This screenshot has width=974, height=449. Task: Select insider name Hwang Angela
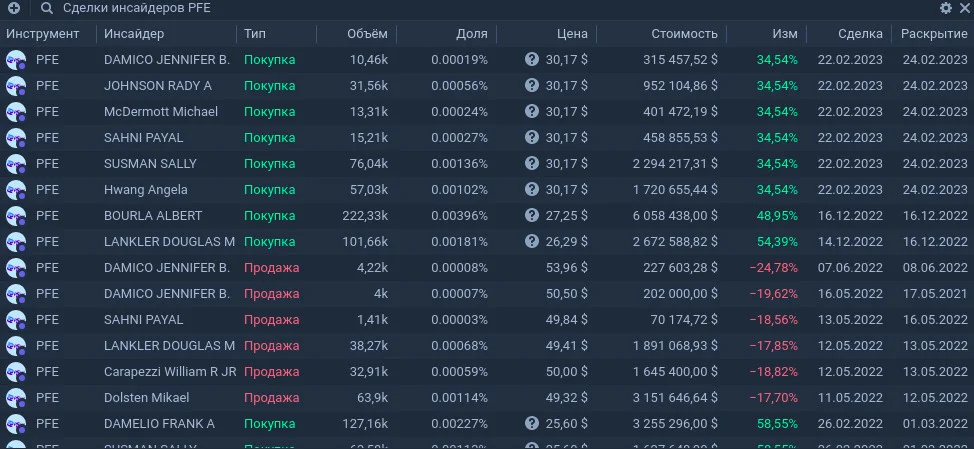click(145, 190)
